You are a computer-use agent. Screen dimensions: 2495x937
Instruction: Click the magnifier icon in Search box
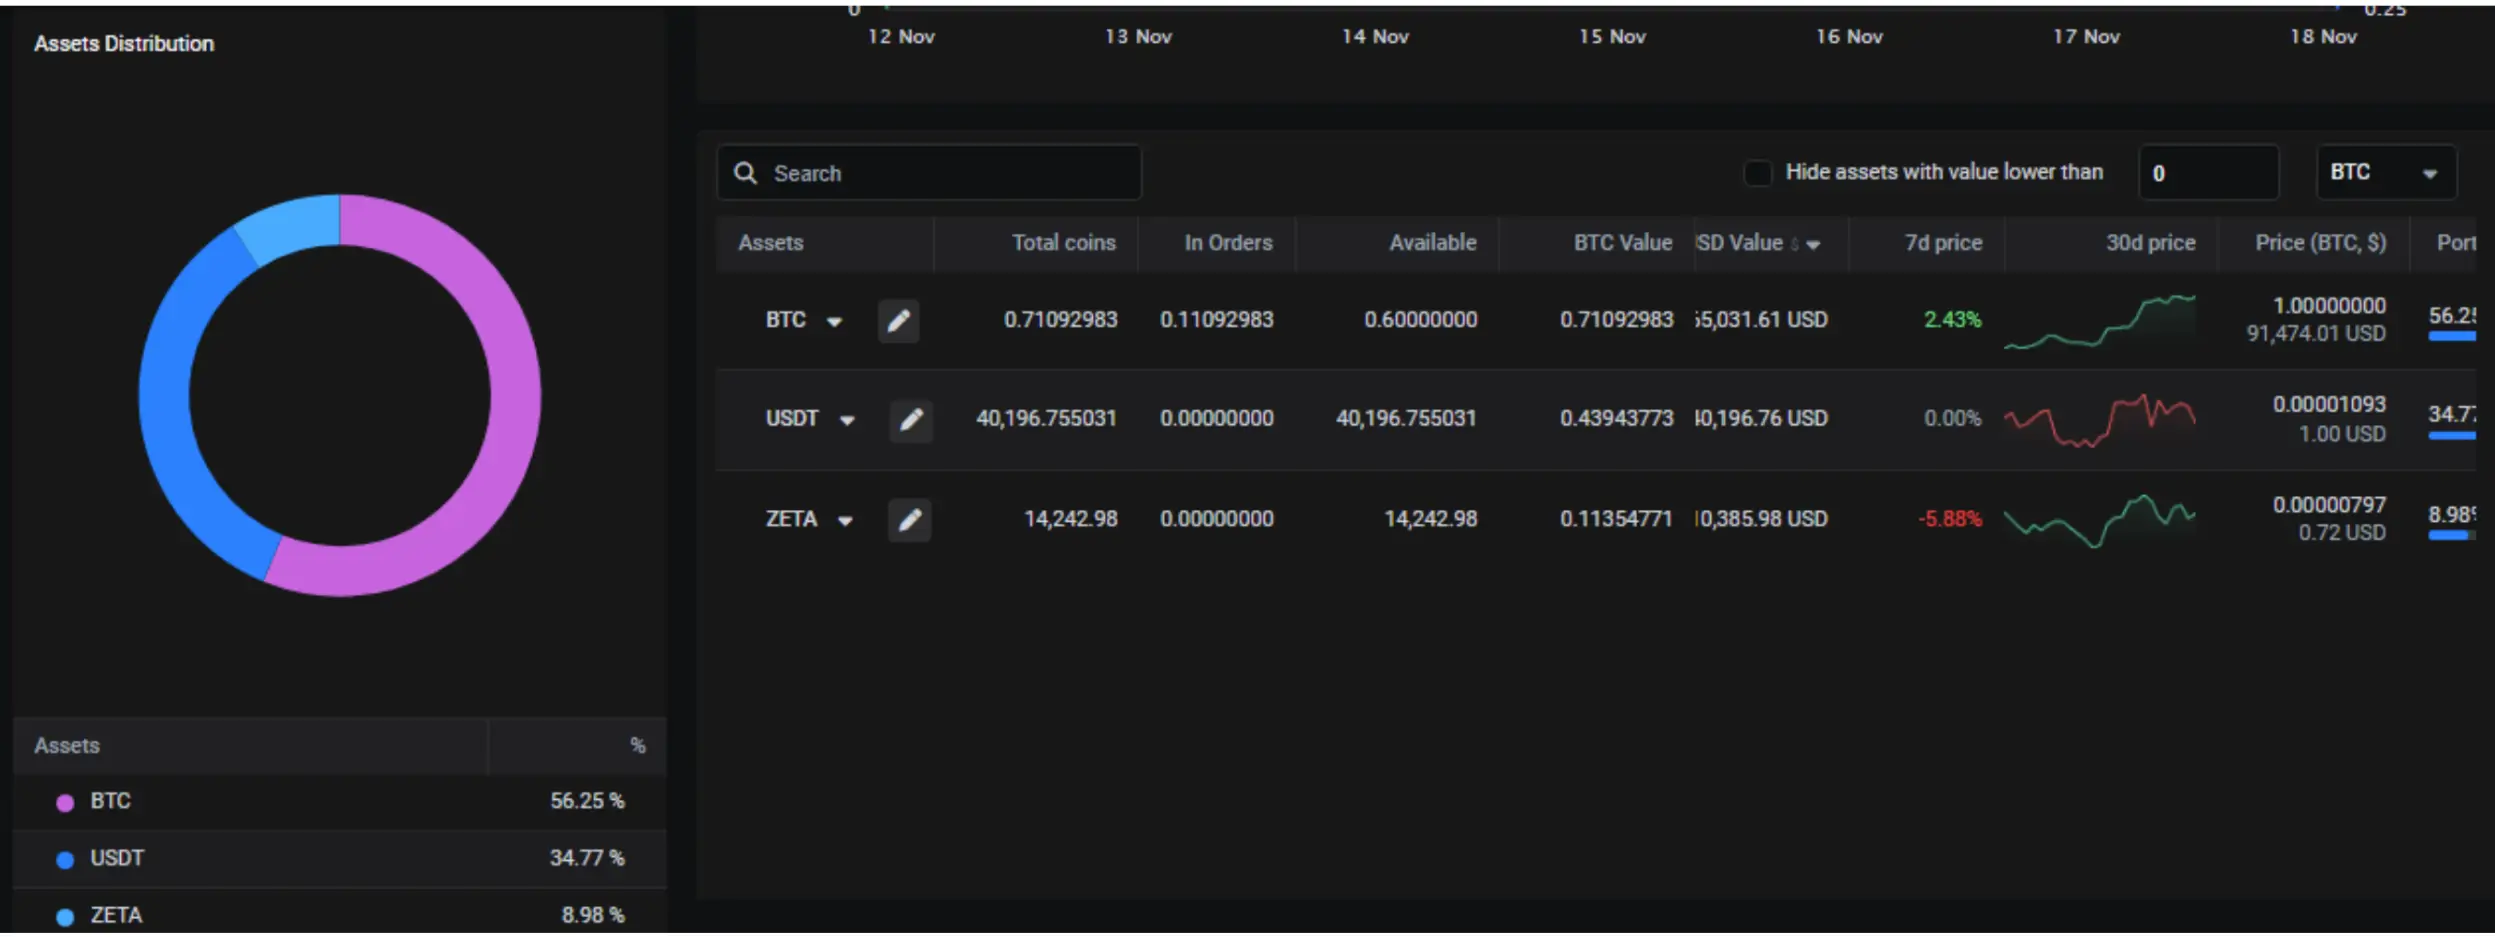(745, 173)
